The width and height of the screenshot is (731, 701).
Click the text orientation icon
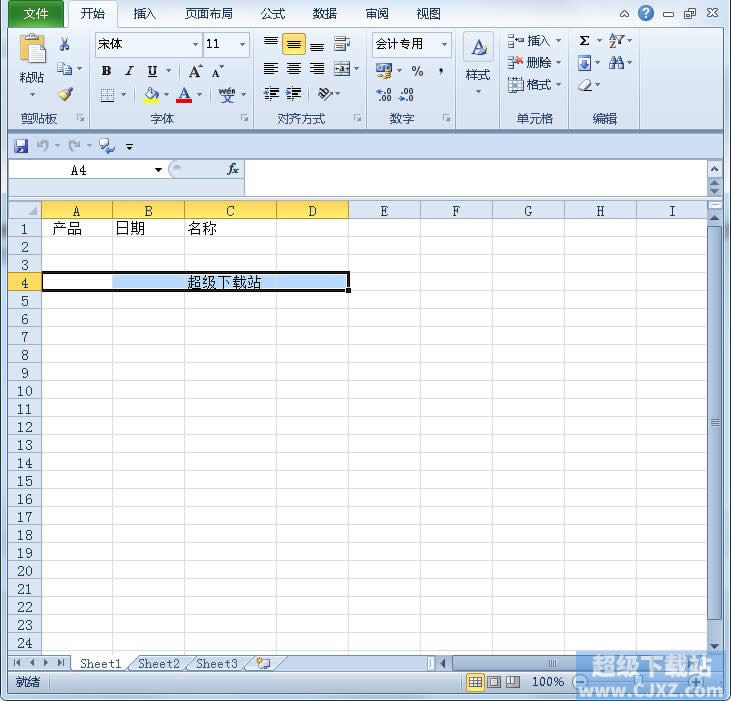coord(325,94)
